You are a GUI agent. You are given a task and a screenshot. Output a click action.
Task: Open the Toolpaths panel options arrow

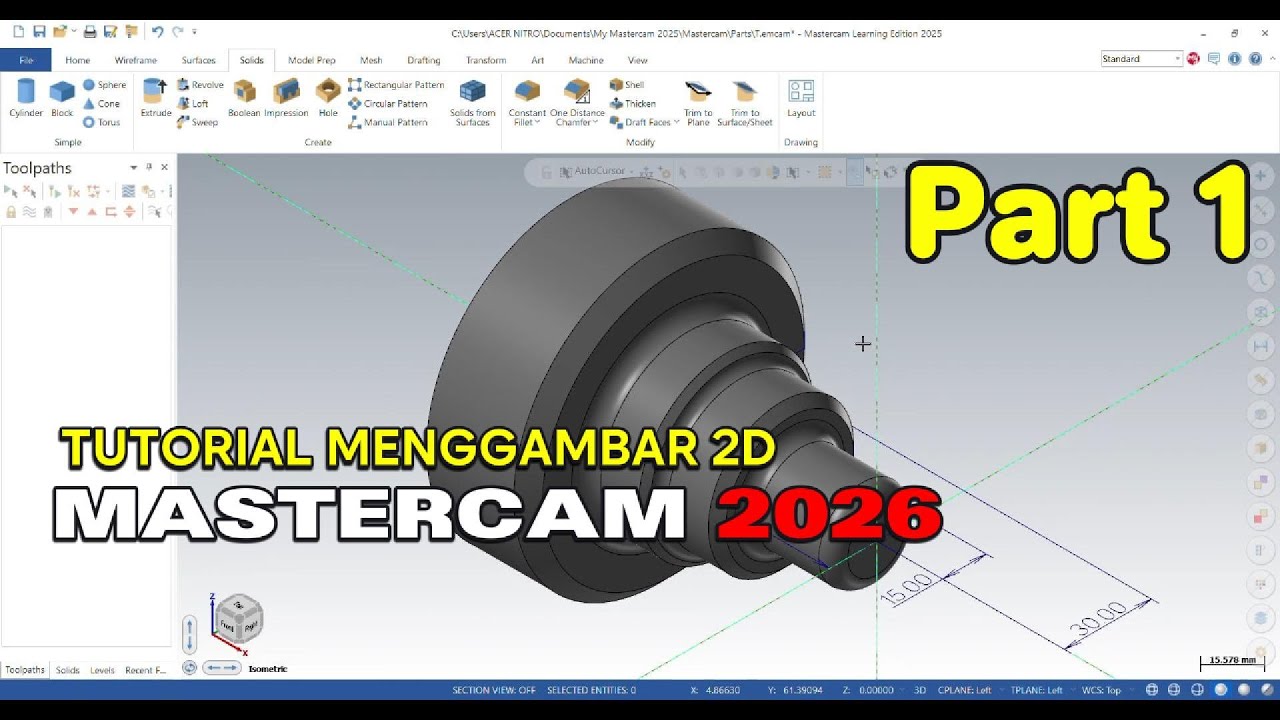(133, 167)
